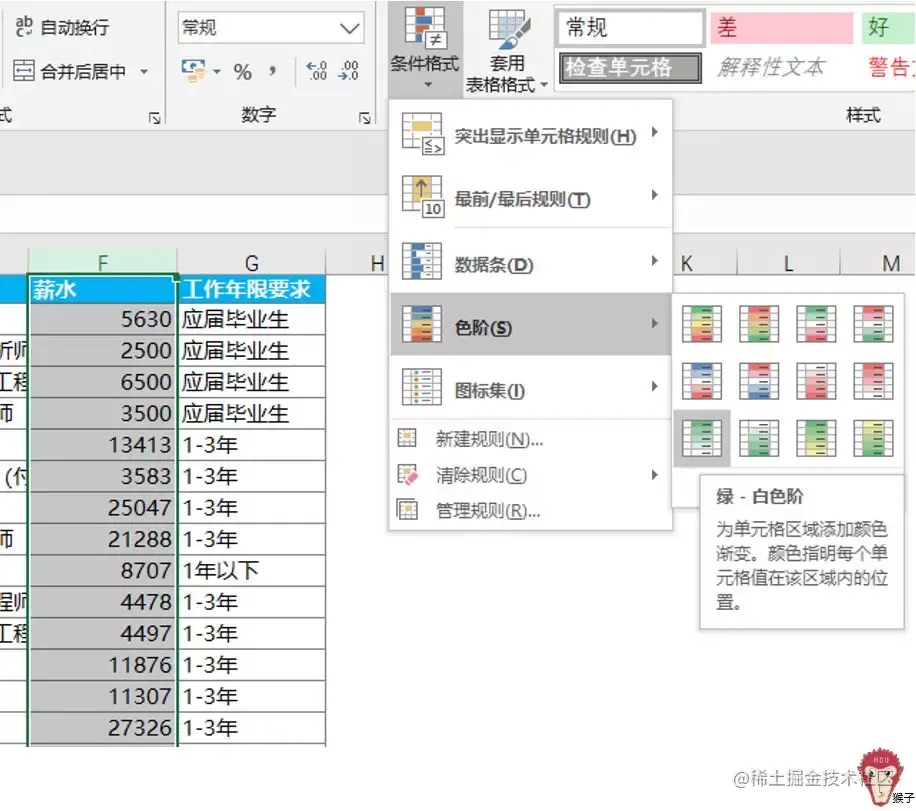
Task: Toggle 自动换行 wrap text
Action: [62, 27]
